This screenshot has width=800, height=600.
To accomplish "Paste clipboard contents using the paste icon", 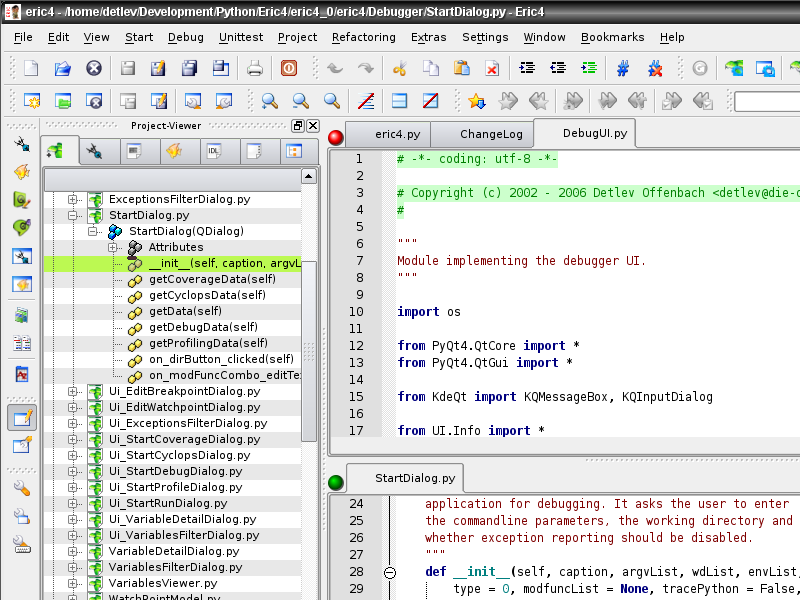I will (461, 70).
